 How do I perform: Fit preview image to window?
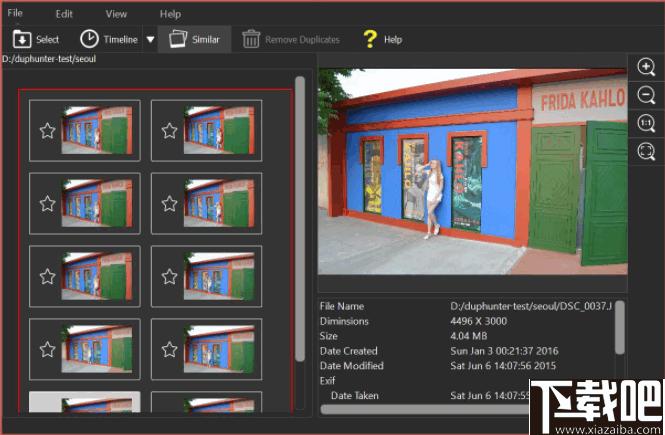(646, 151)
